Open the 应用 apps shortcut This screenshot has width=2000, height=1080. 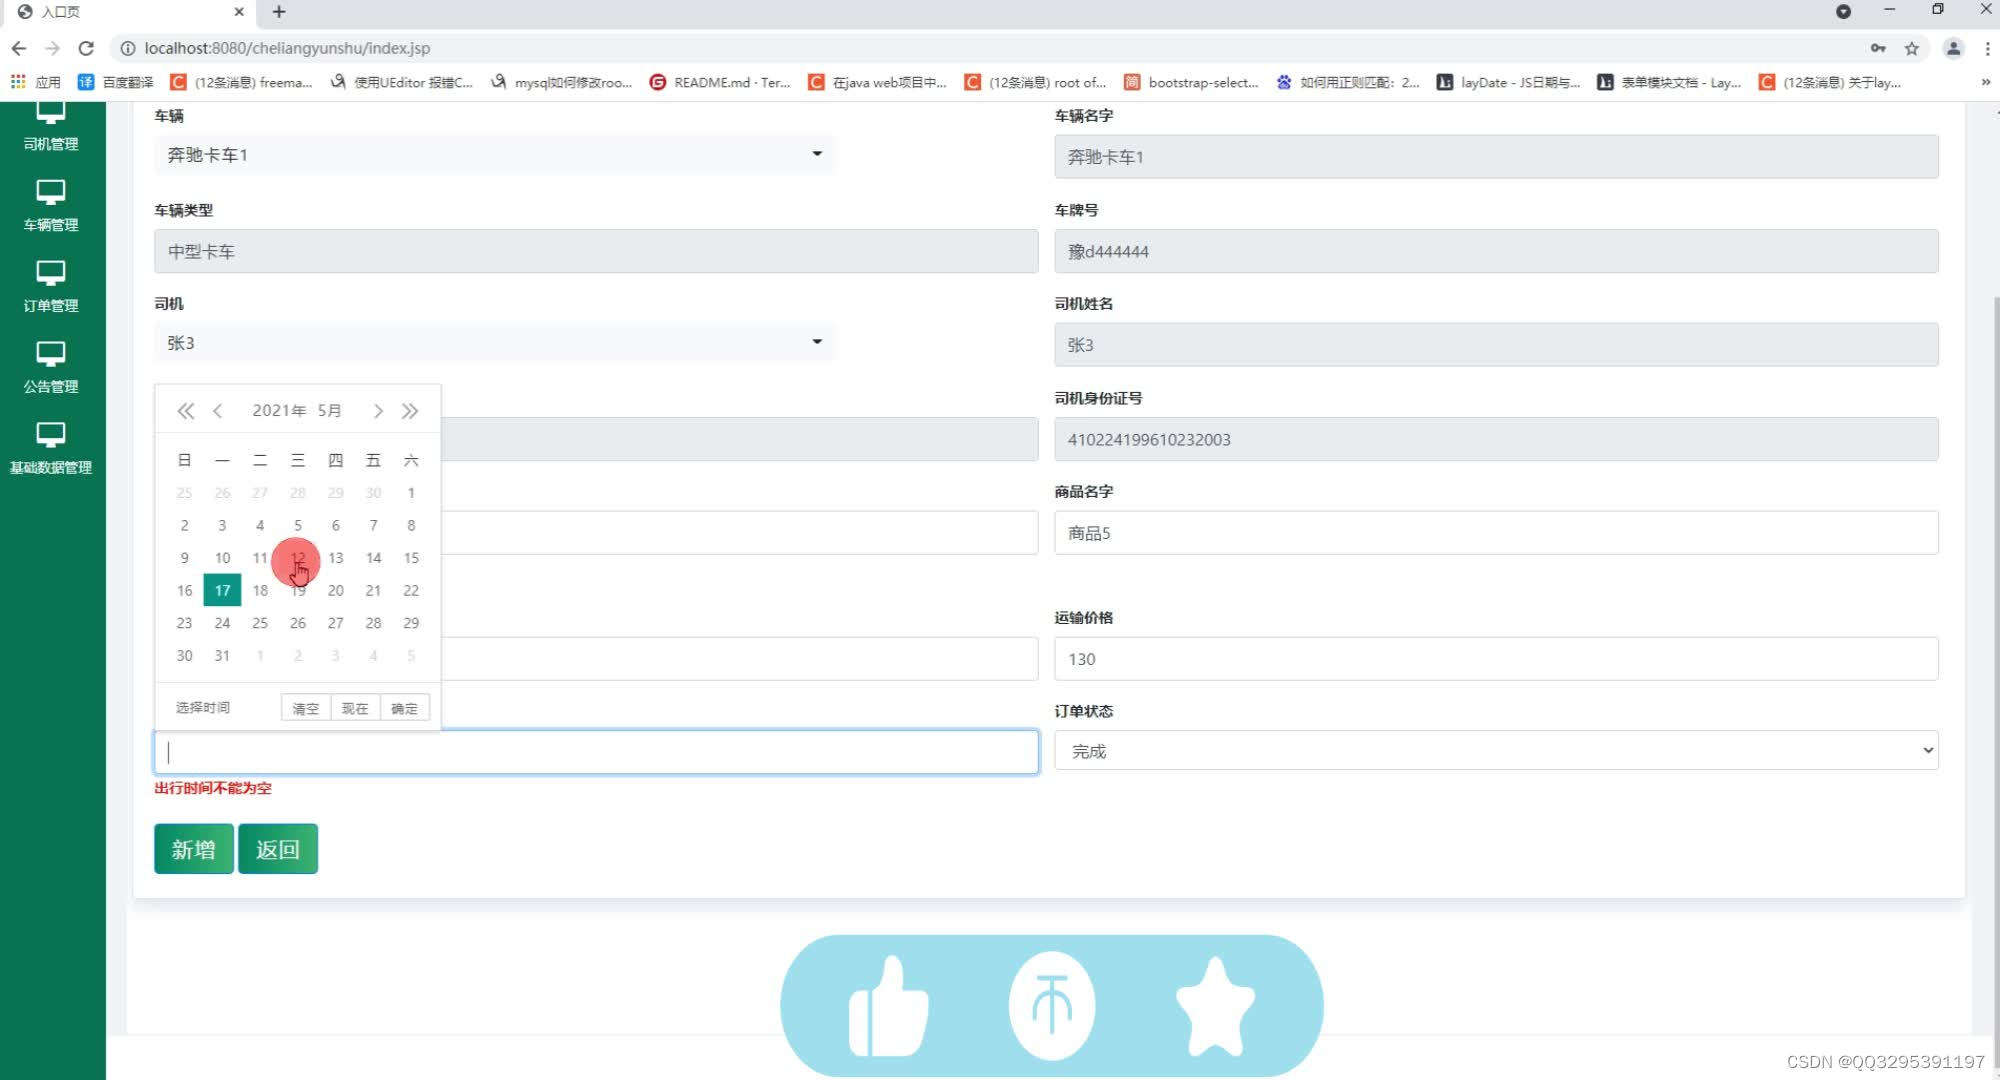tap(36, 82)
